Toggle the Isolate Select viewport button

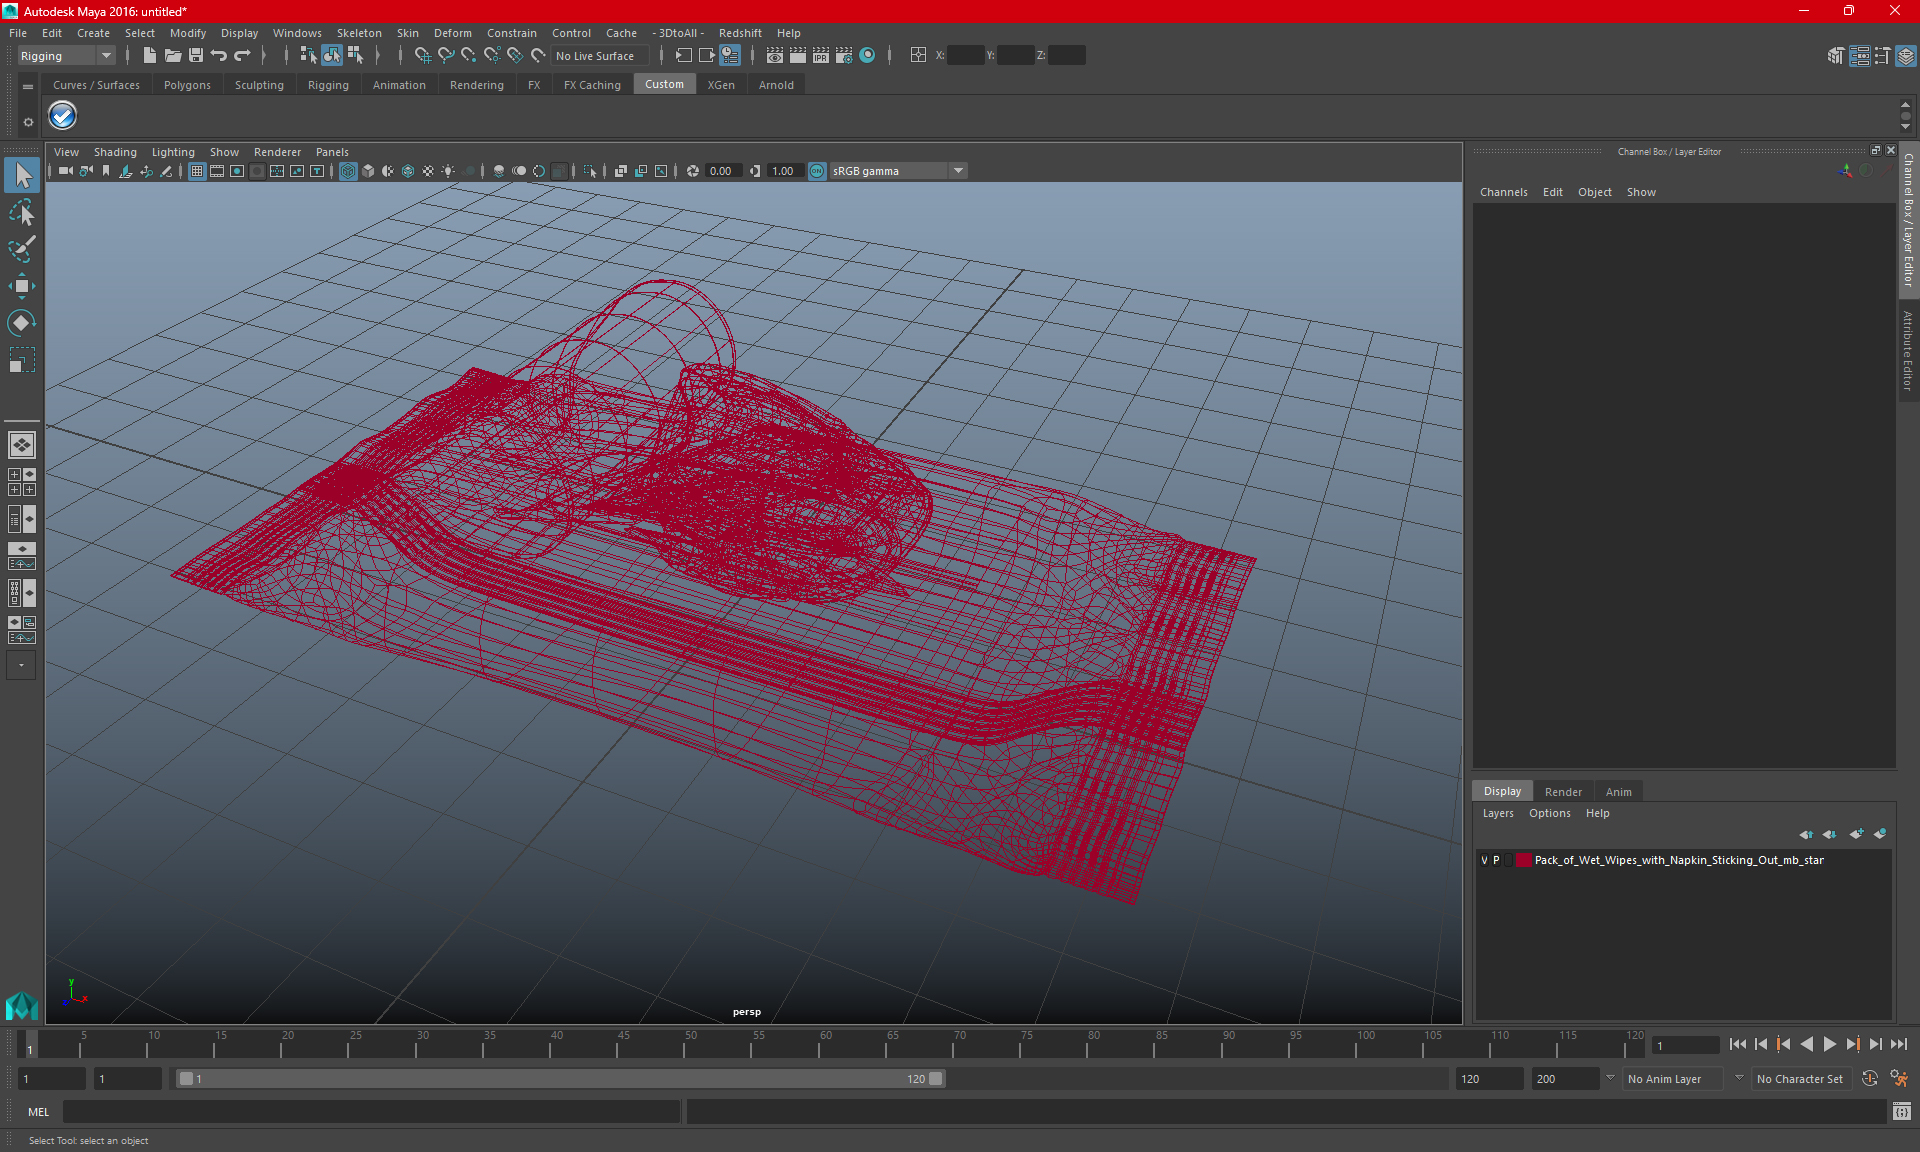coord(590,171)
